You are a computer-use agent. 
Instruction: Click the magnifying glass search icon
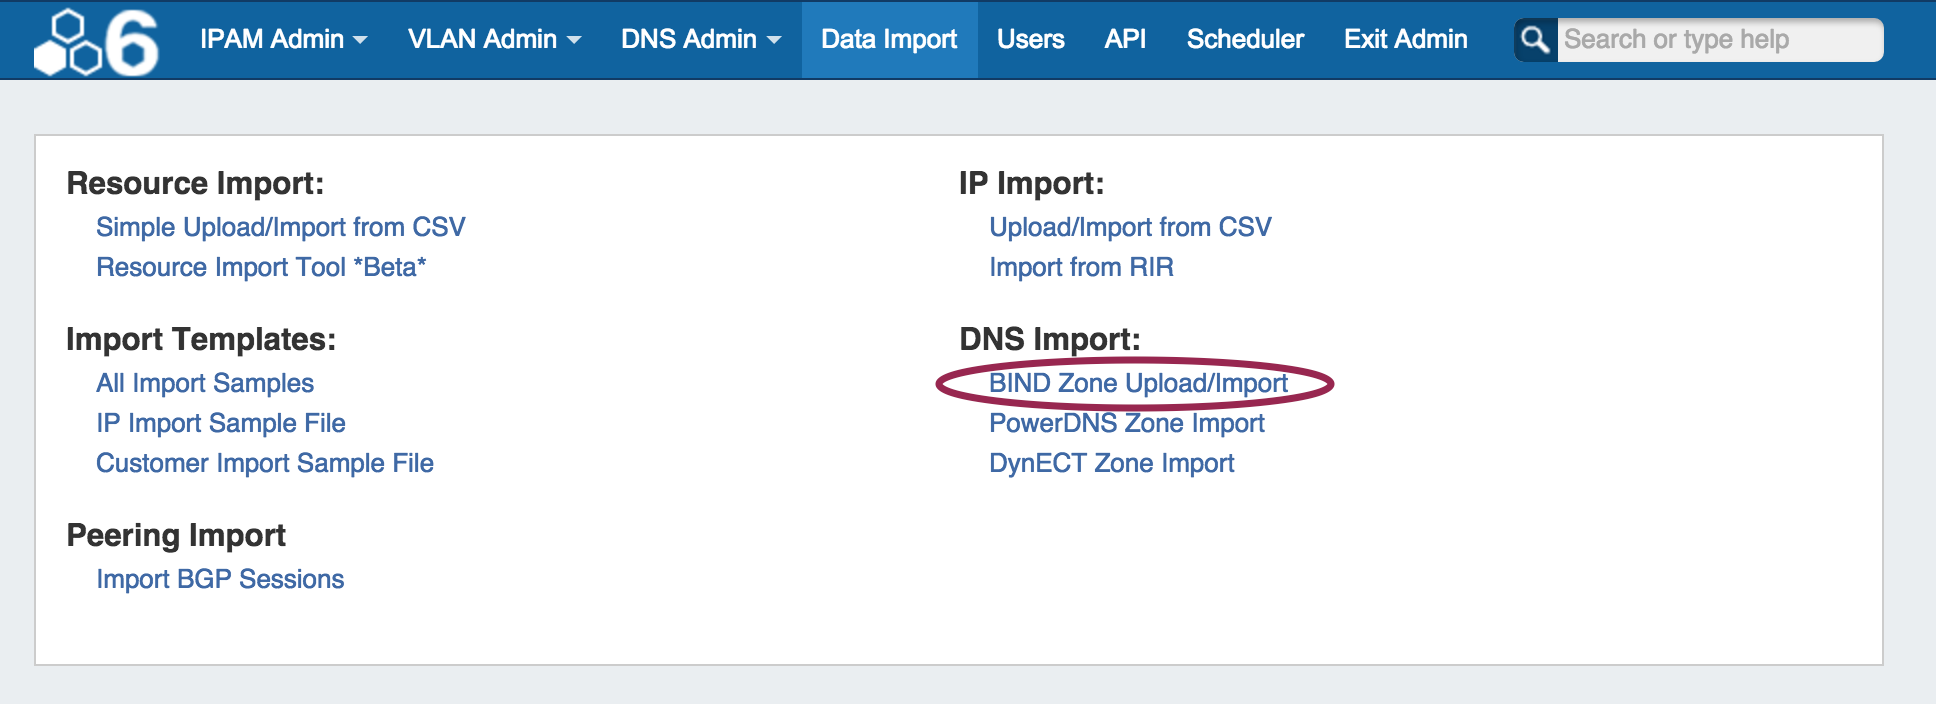[1535, 40]
